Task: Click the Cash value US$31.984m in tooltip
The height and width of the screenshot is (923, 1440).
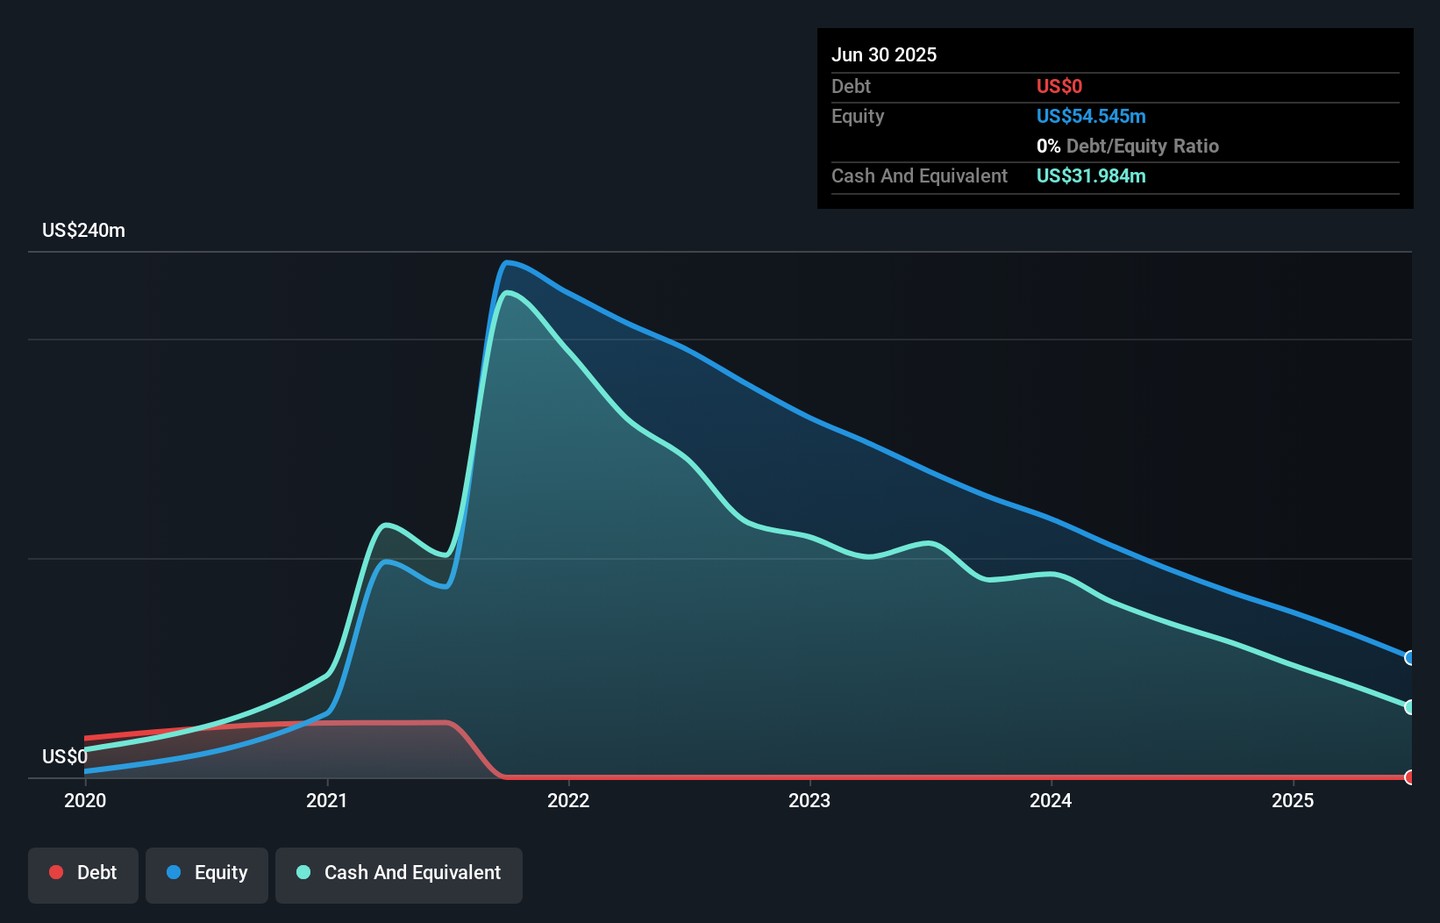Action: coord(1091,176)
